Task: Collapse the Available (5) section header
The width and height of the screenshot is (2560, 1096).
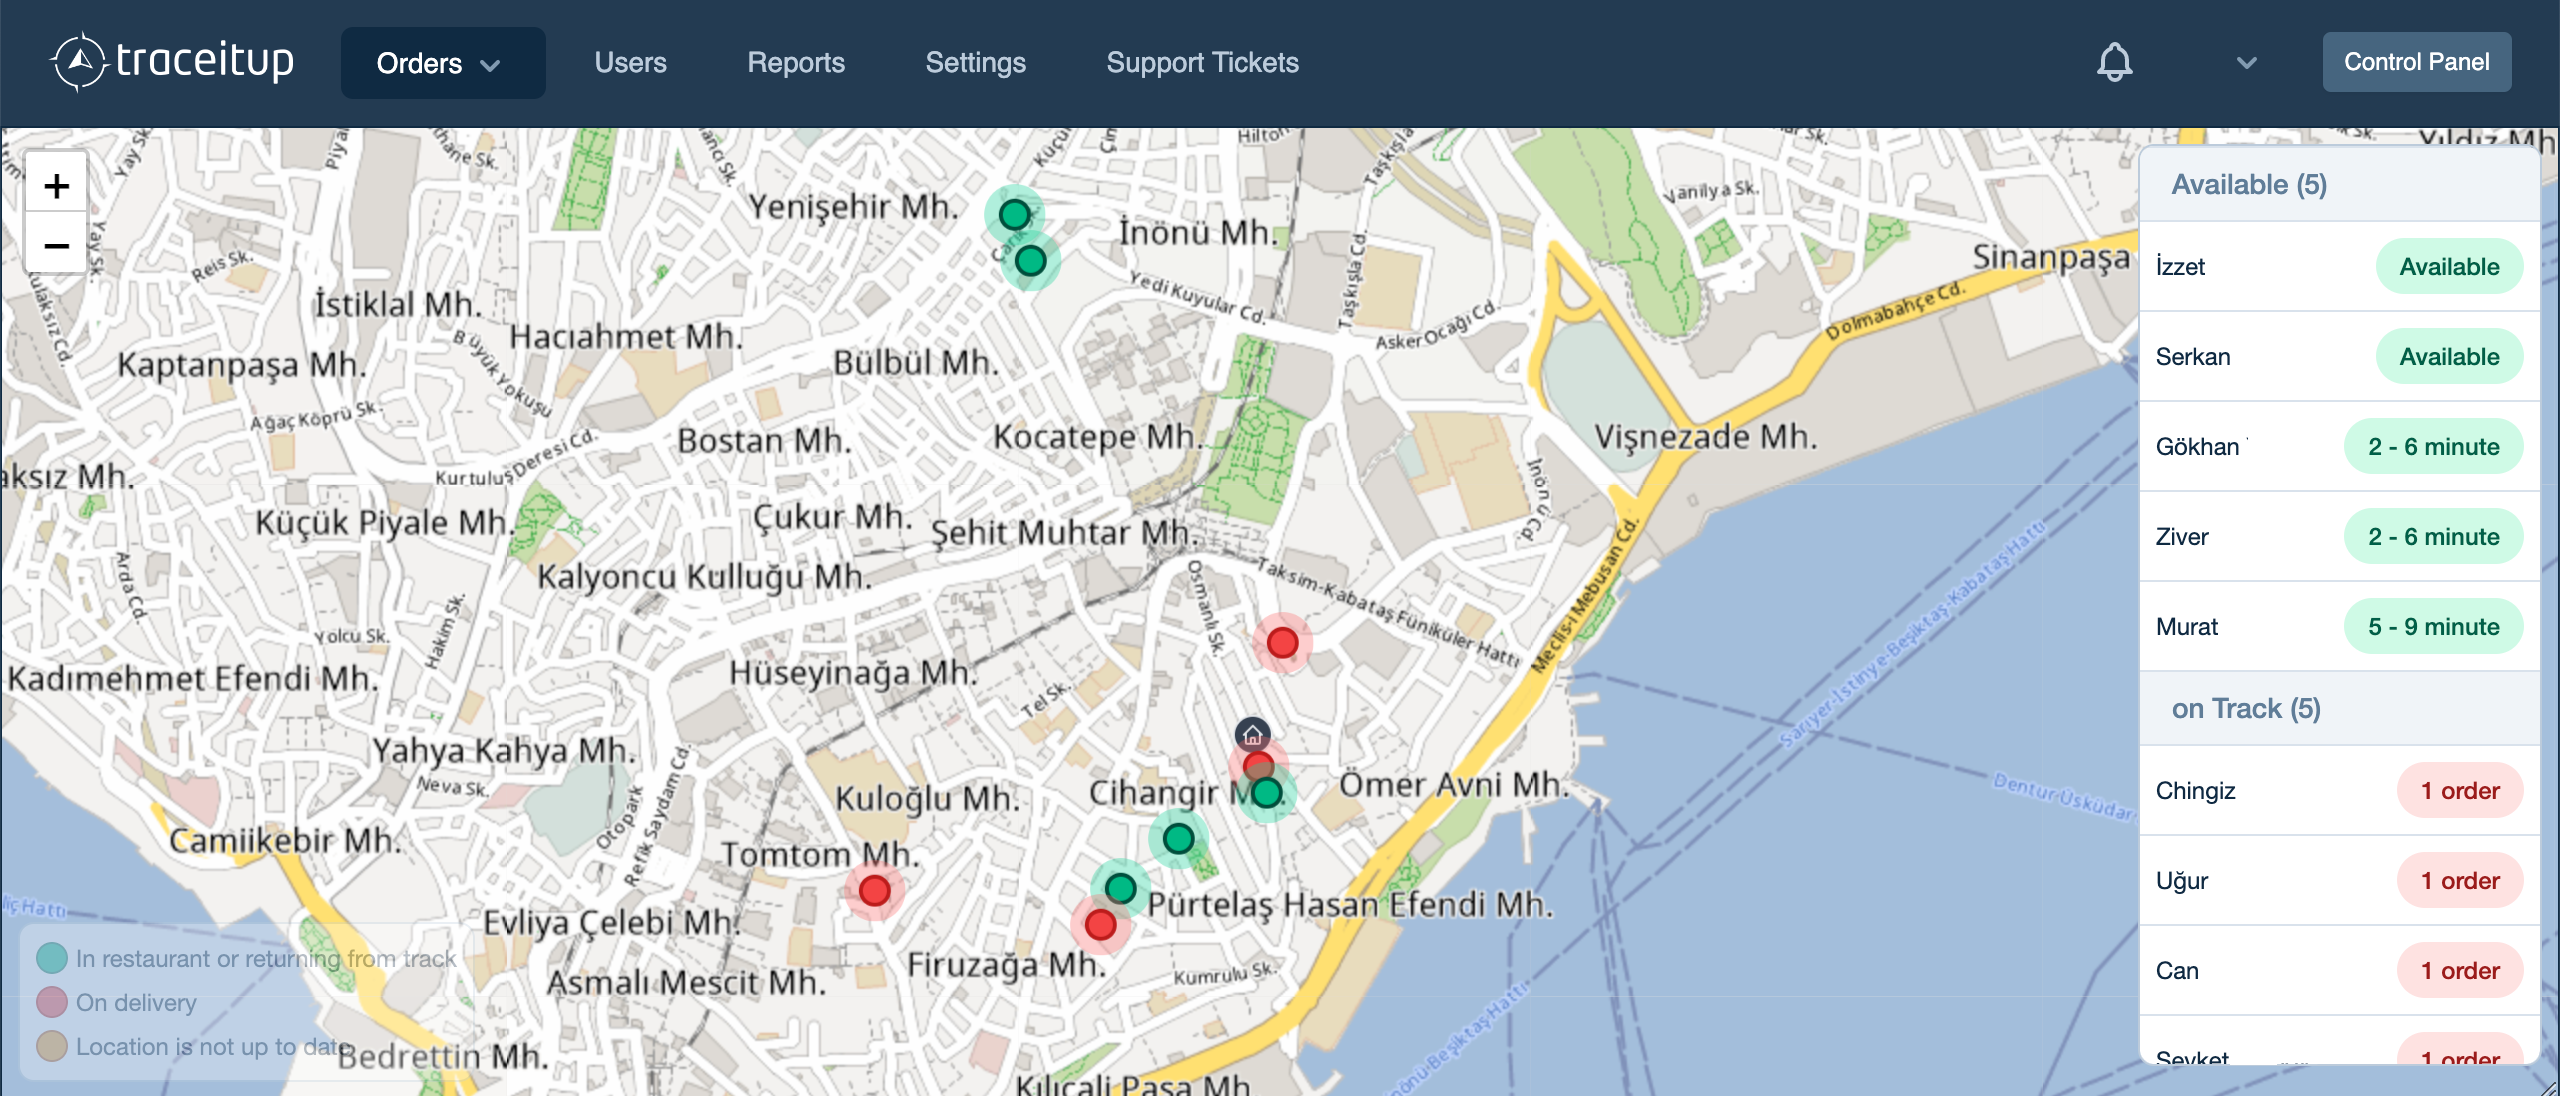Action: [2249, 185]
